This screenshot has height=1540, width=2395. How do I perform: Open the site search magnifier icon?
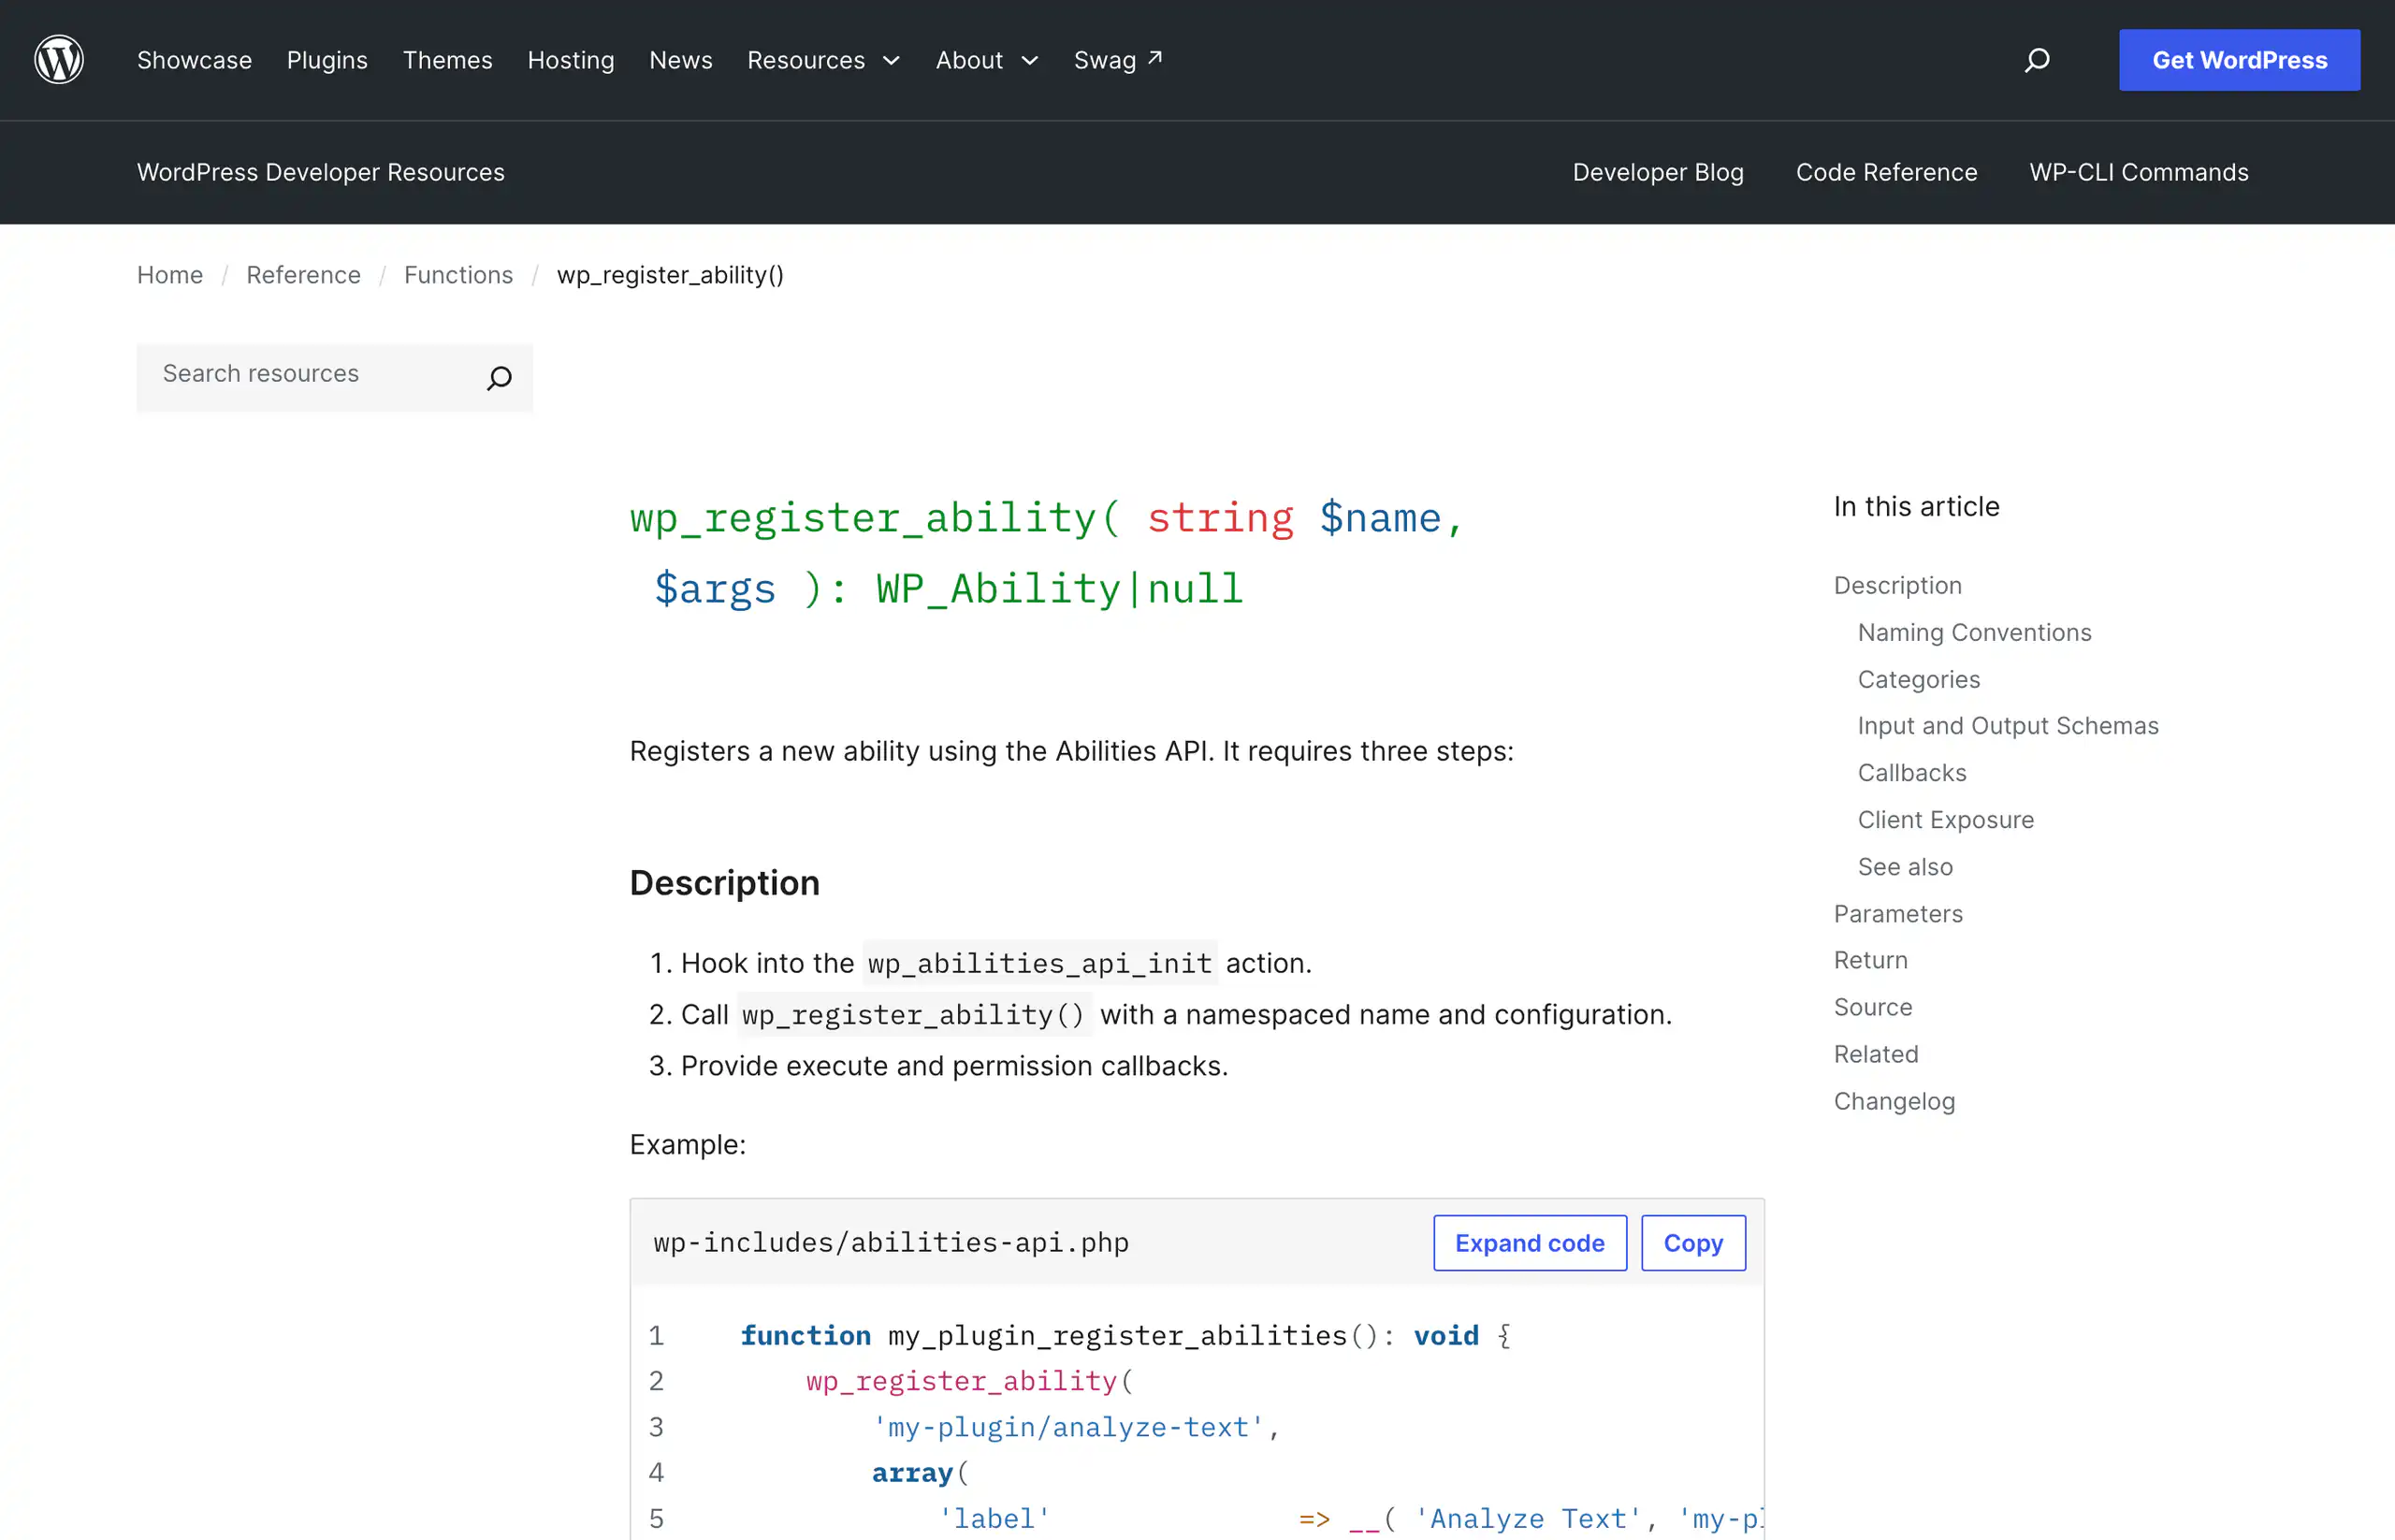[2037, 60]
